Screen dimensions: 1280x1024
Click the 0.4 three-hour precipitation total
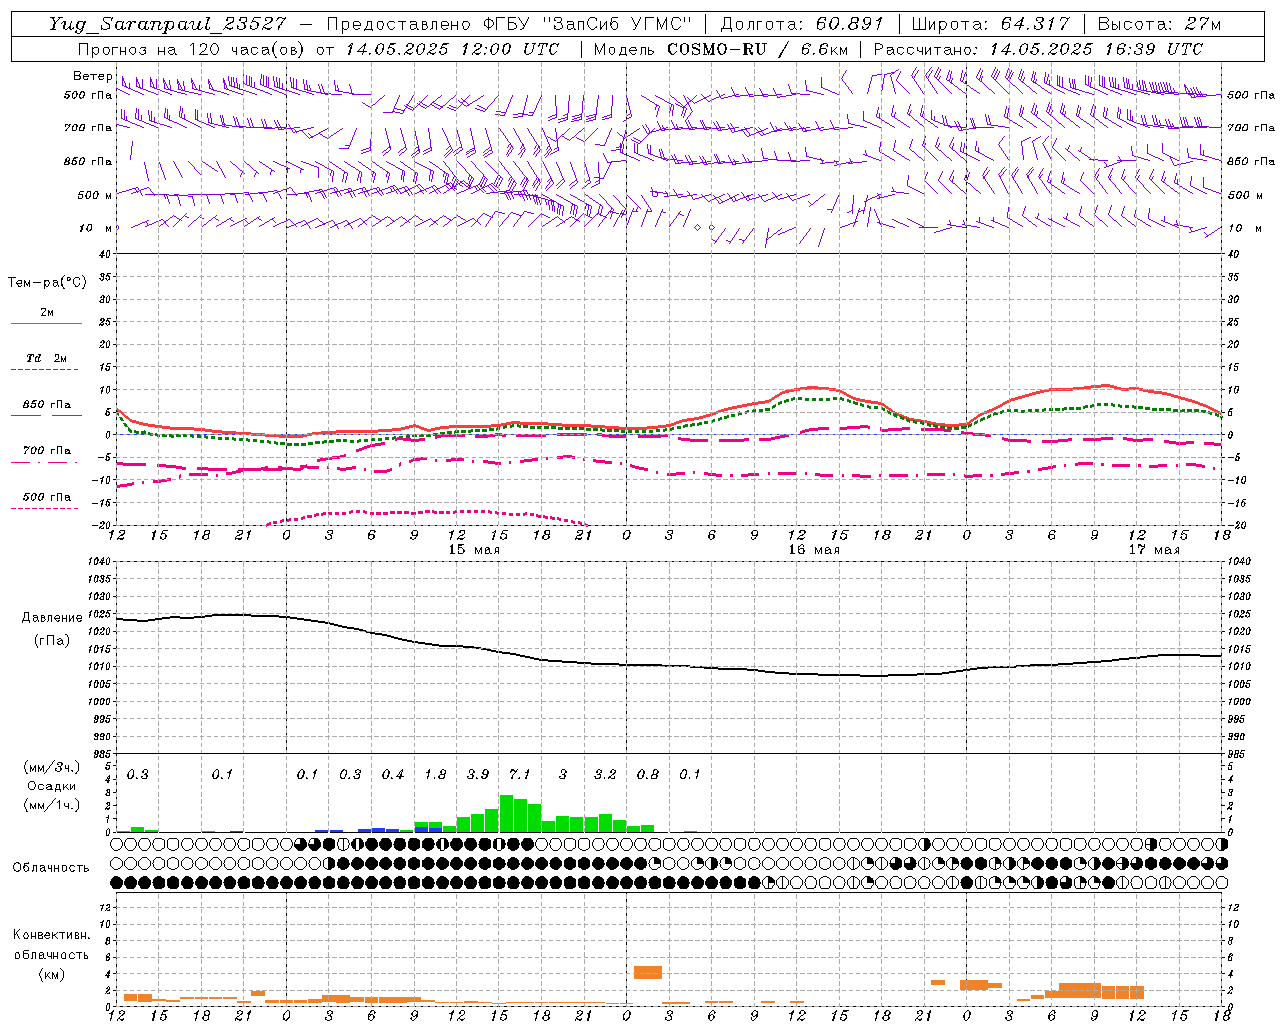[393, 774]
